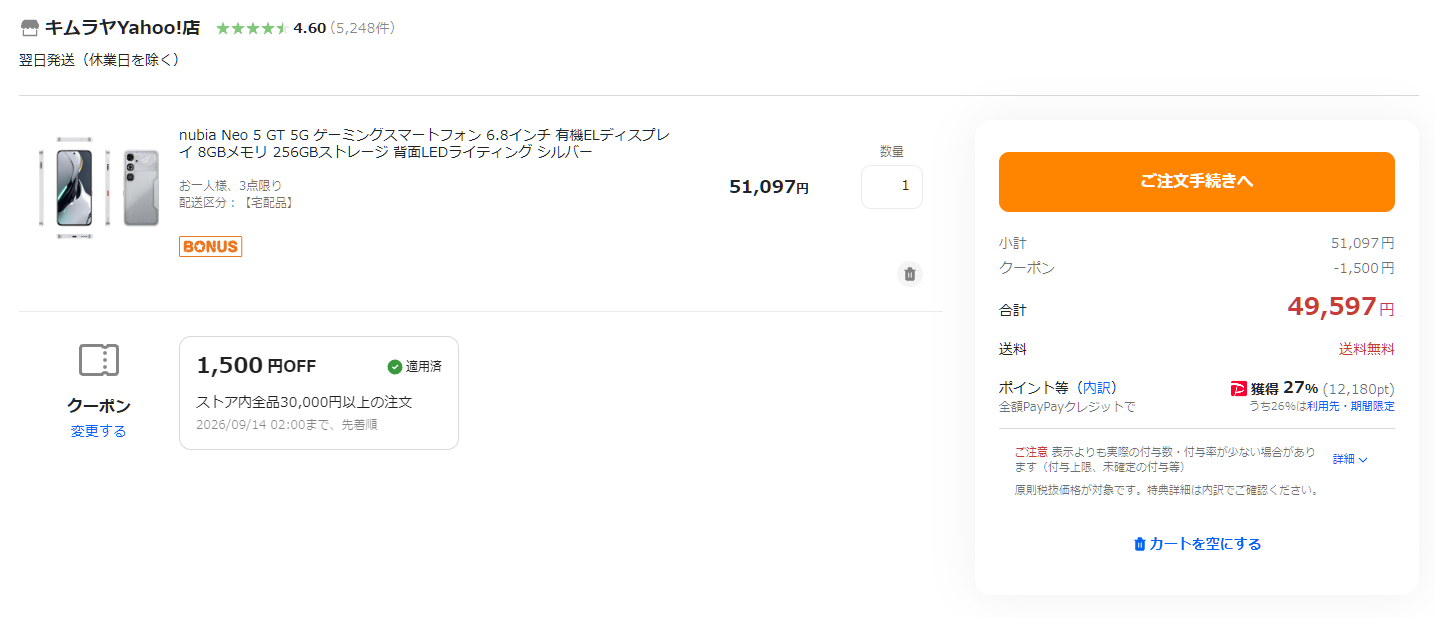Image resolution: width=1435 pixels, height=618 pixels.
Task: Delete item using the trash can icon
Action: coord(909,274)
